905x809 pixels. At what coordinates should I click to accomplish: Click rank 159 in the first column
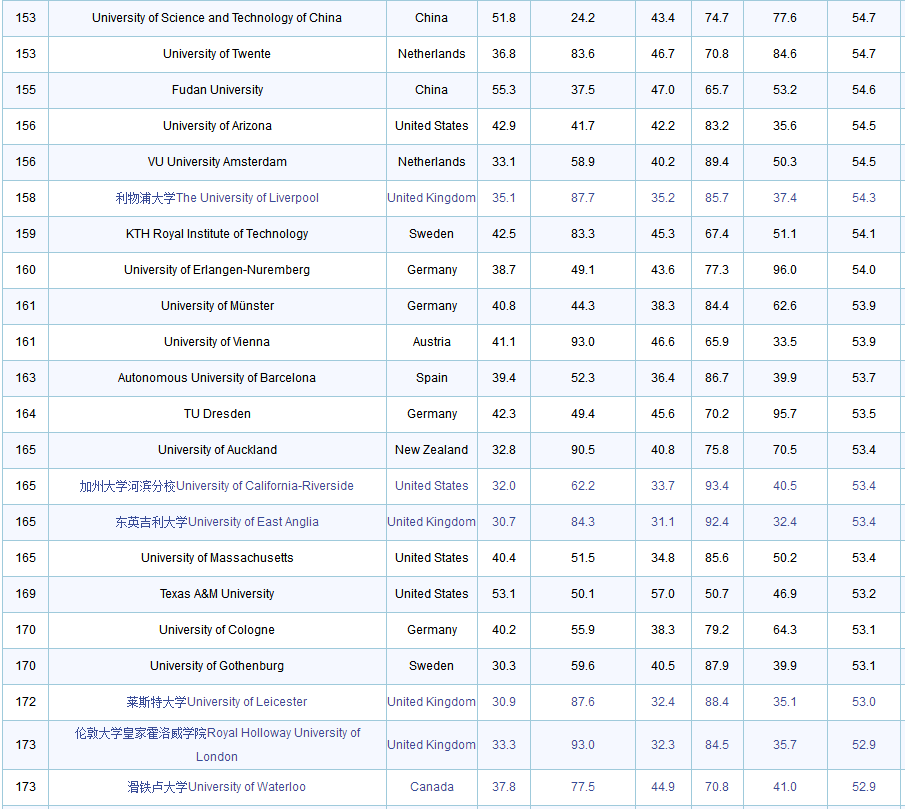pos(25,234)
